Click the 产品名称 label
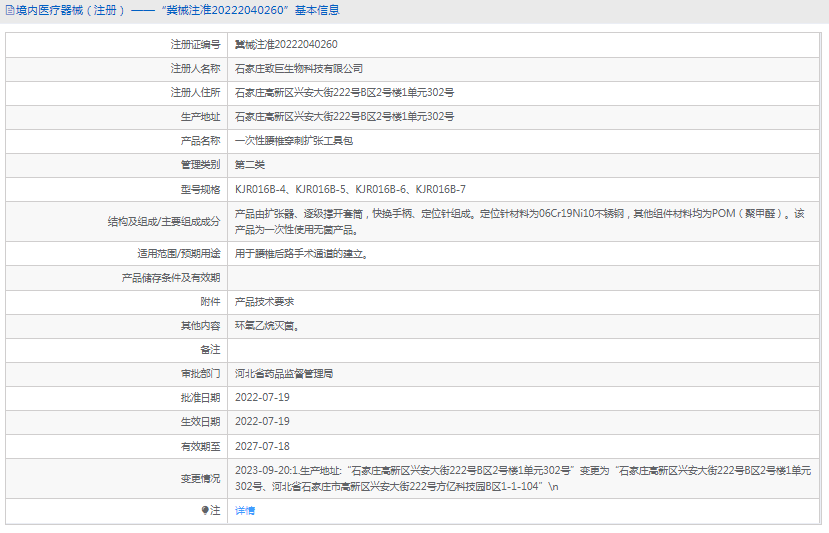The height and width of the screenshot is (533, 829). pyautogui.click(x=200, y=141)
